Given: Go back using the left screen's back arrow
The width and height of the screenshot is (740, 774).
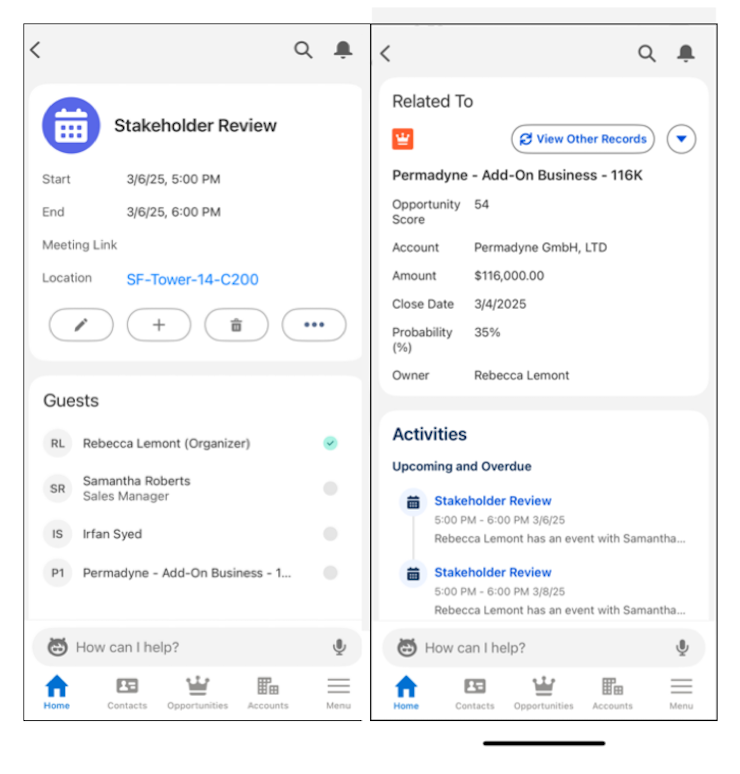Looking at the screenshot, I should pyautogui.click(x=36, y=50).
